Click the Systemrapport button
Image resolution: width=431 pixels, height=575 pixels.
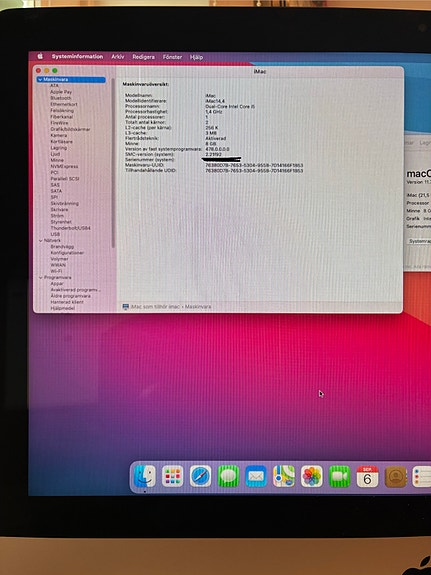click(420, 241)
